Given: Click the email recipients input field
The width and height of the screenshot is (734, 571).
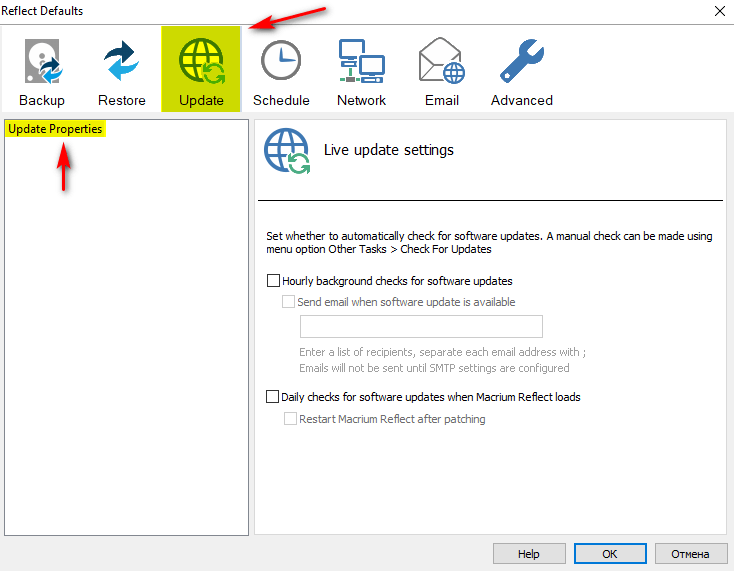Looking at the screenshot, I should 421,326.
